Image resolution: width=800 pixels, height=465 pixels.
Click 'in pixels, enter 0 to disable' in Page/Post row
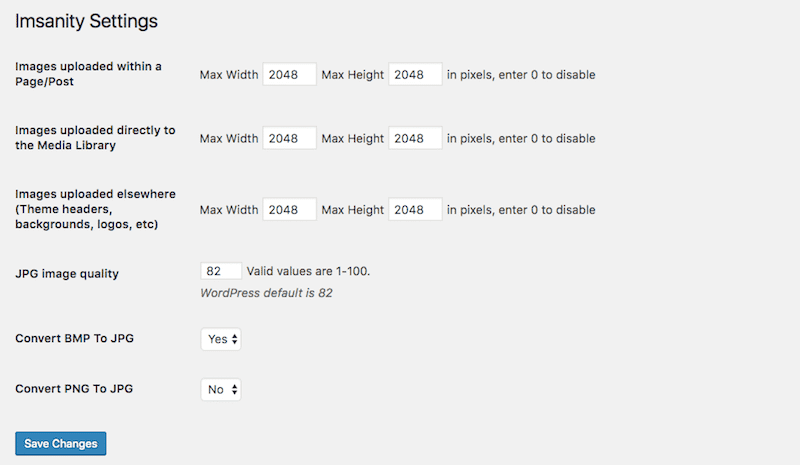coord(521,74)
